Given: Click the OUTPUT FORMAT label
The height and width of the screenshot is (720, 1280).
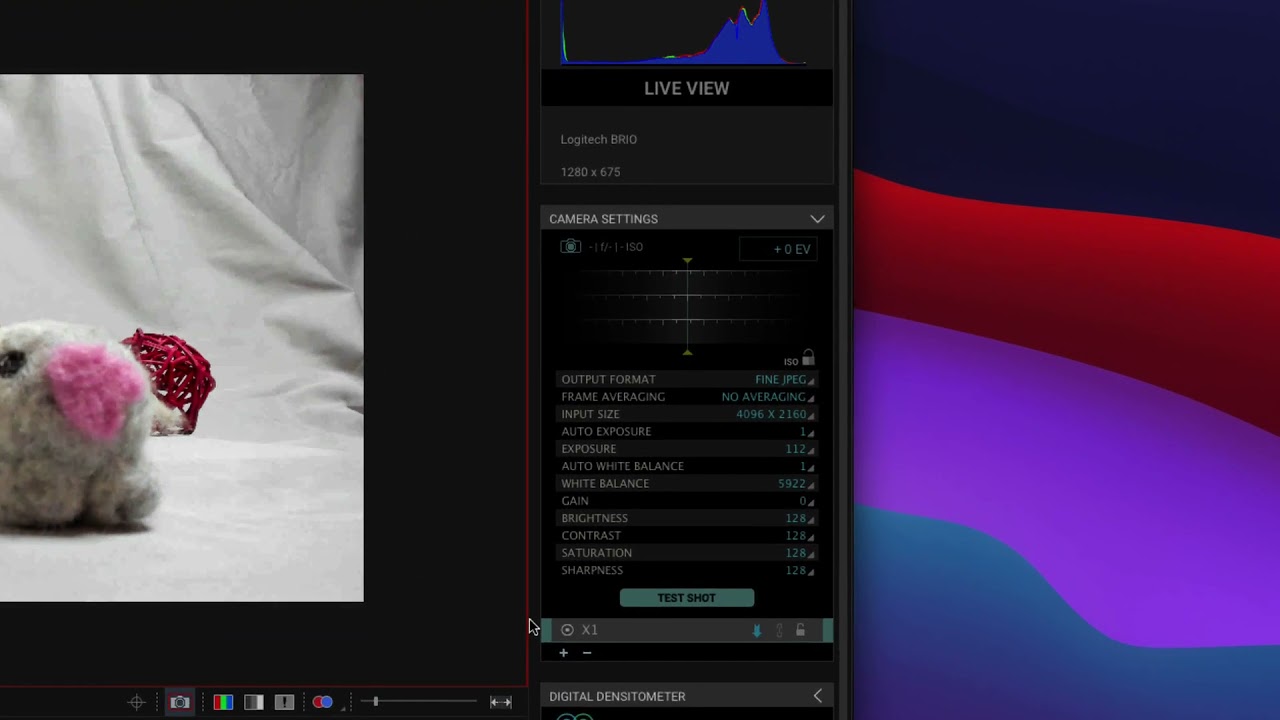Looking at the screenshot, I should coord(608,380).
